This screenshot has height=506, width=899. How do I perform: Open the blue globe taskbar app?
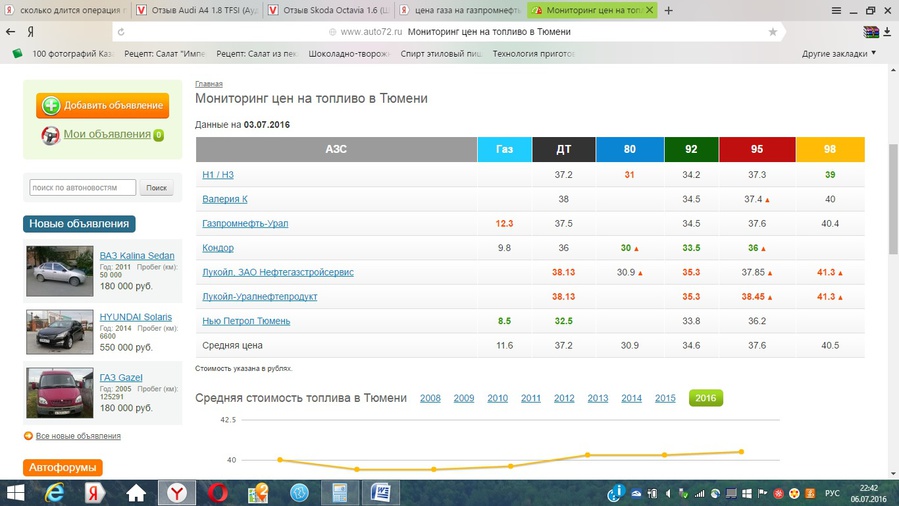tap(299, 493)
